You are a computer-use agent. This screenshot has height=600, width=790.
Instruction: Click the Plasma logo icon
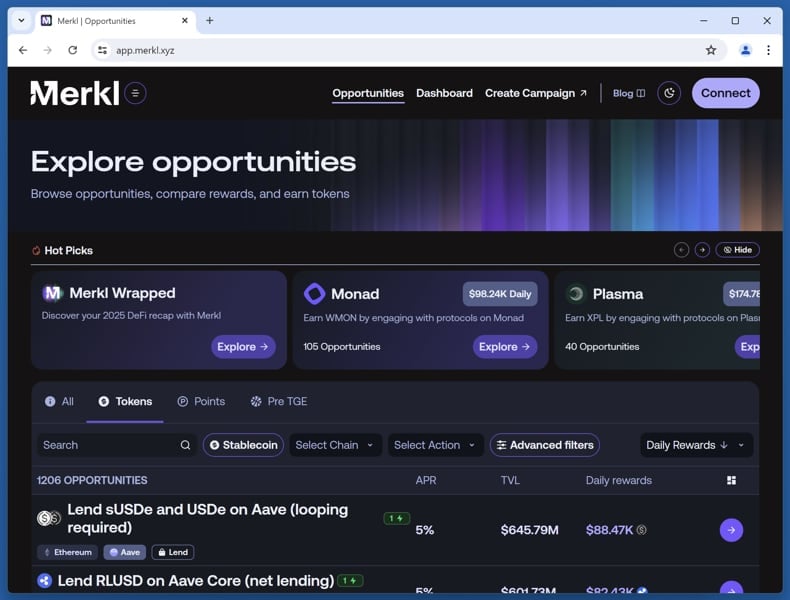coord(576,294)
